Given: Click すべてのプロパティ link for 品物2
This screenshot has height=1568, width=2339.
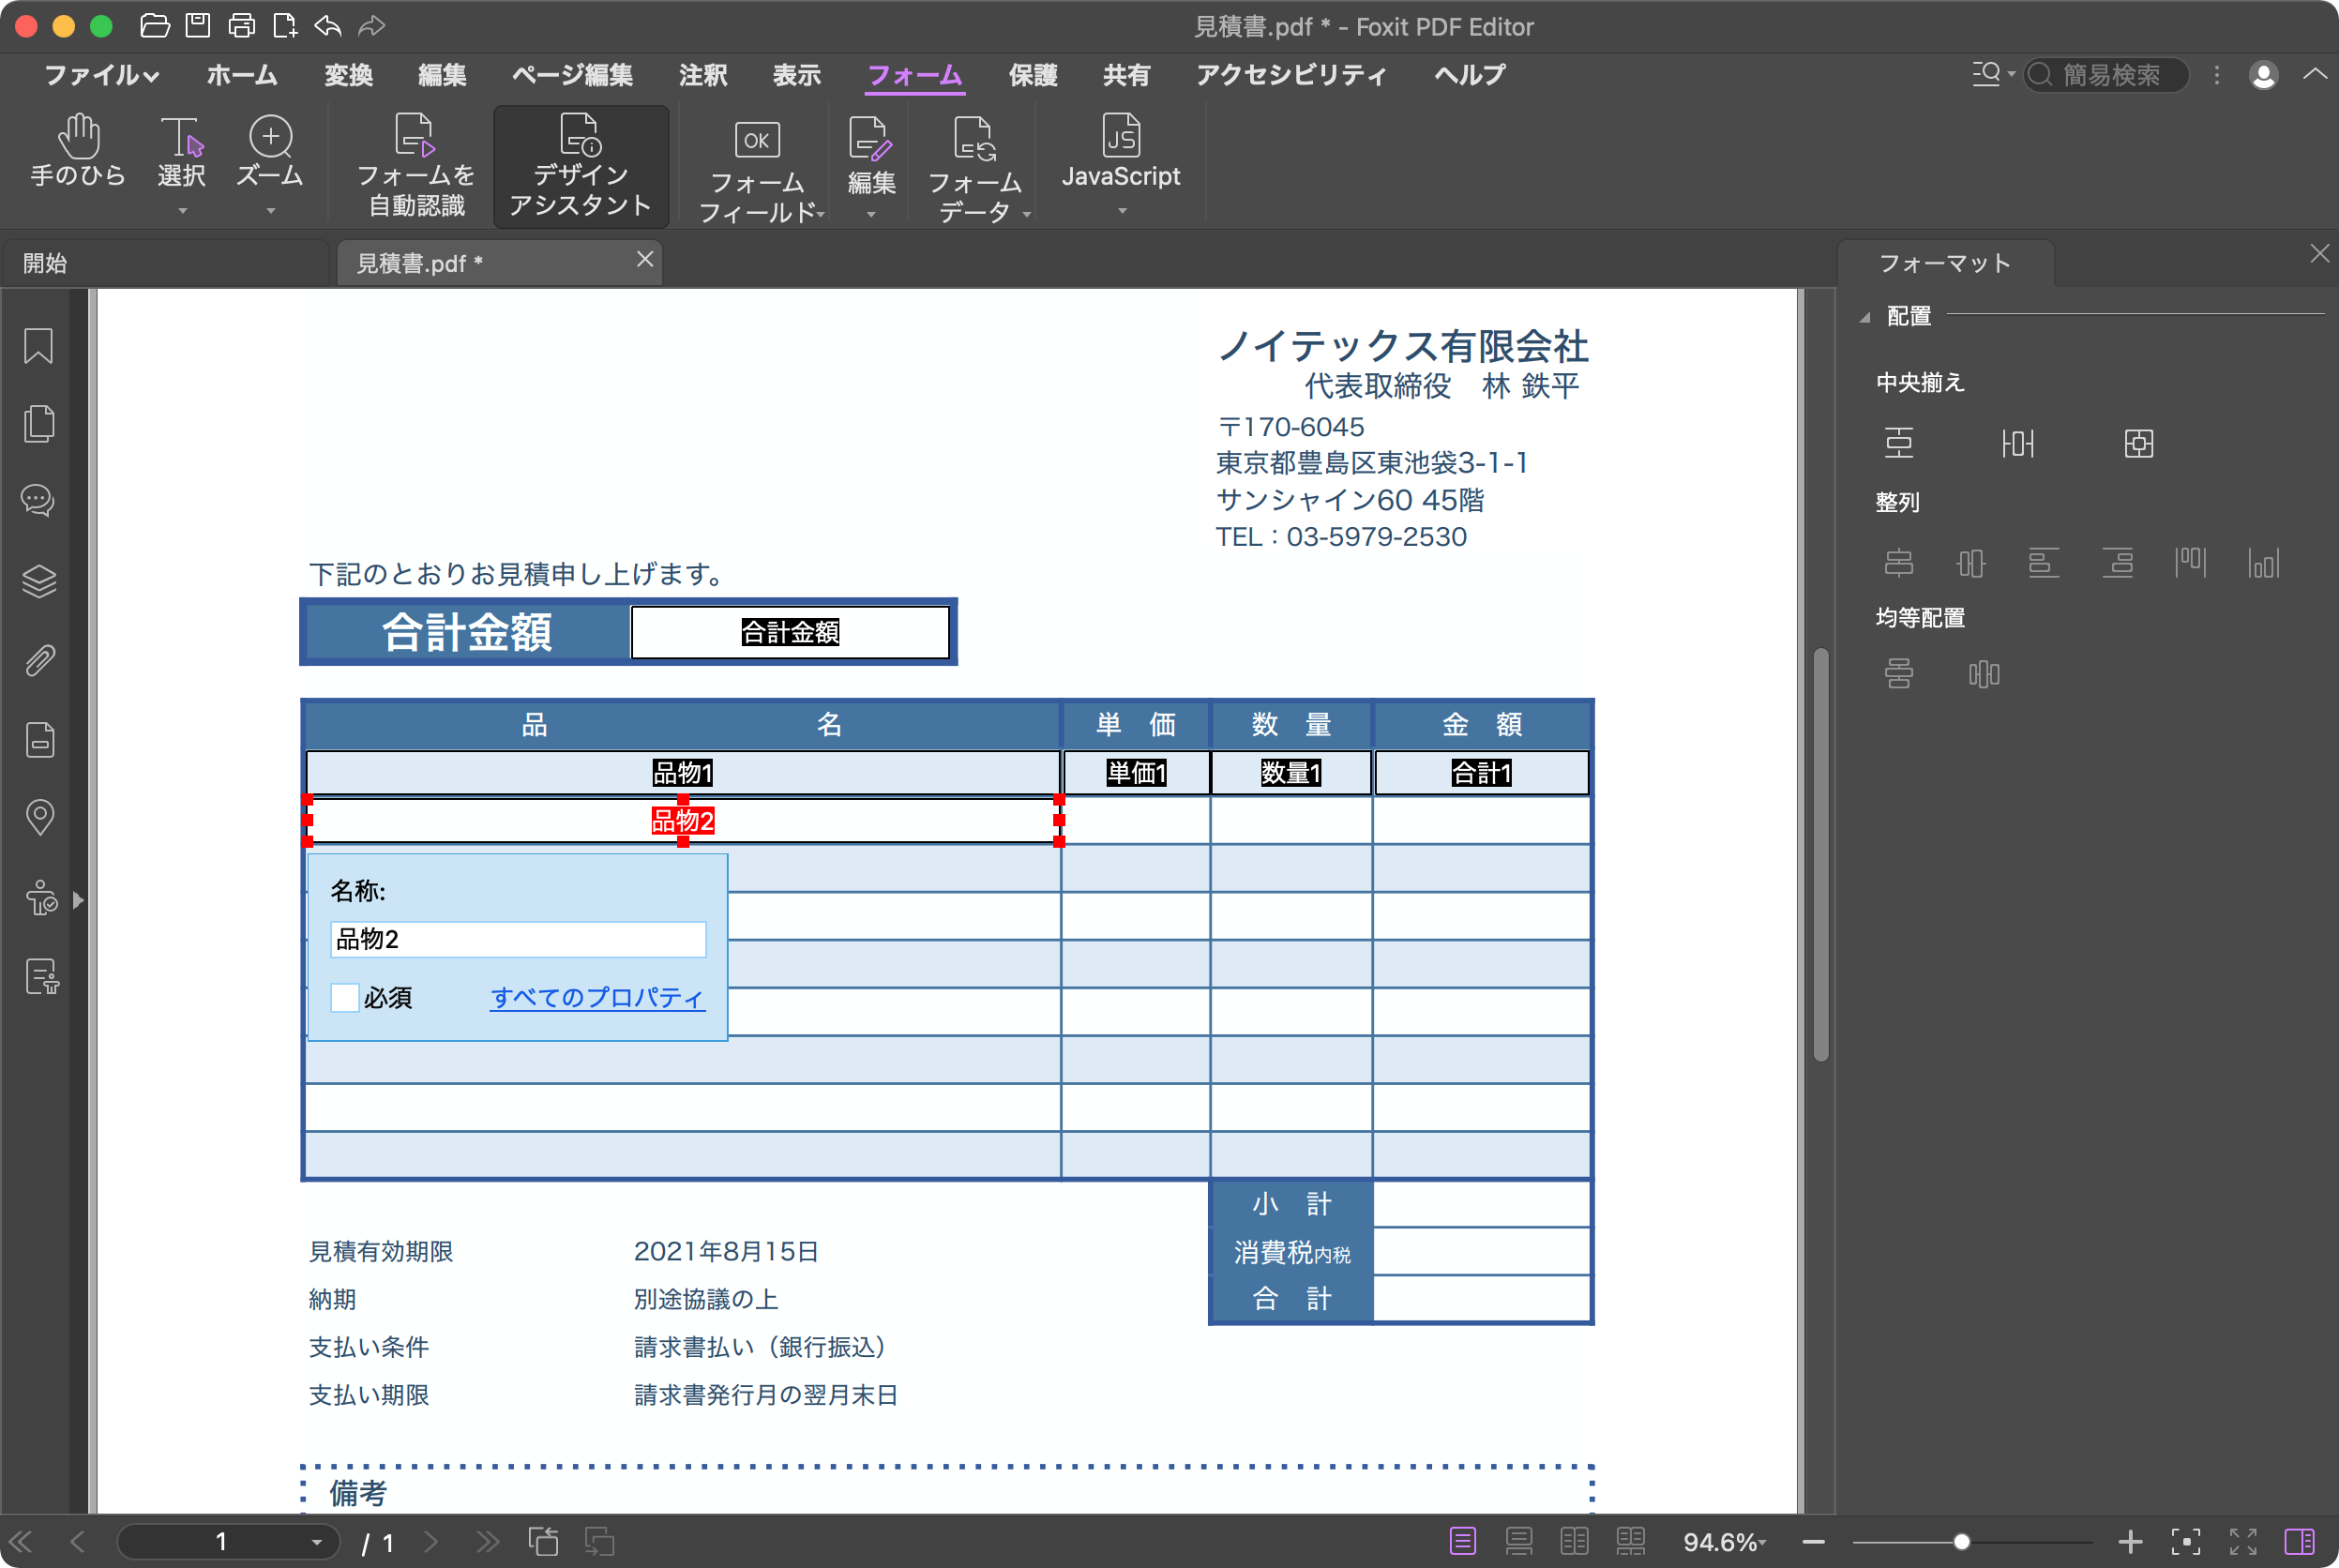Looking at the screenshot, I should point(595,998).
